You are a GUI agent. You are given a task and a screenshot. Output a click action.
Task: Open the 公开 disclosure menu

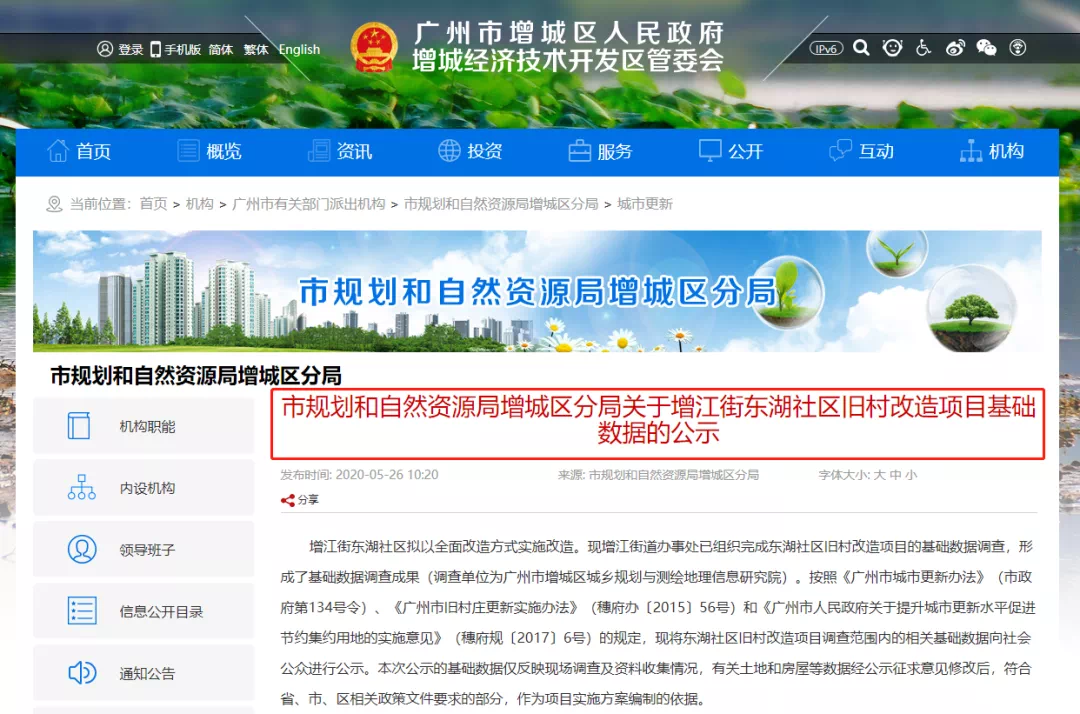point(745,151)
